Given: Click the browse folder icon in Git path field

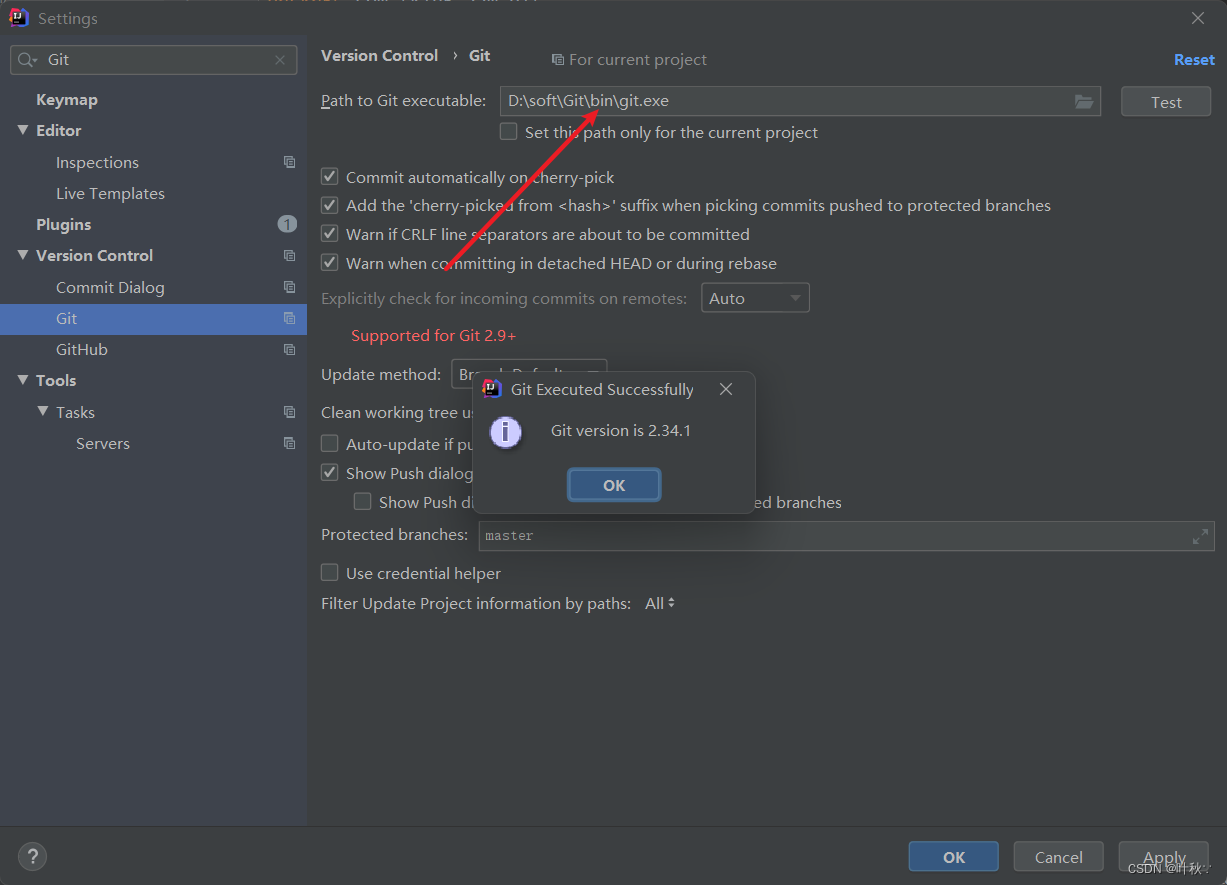Looking at the screenshot, I should [x=1083, y=101].
